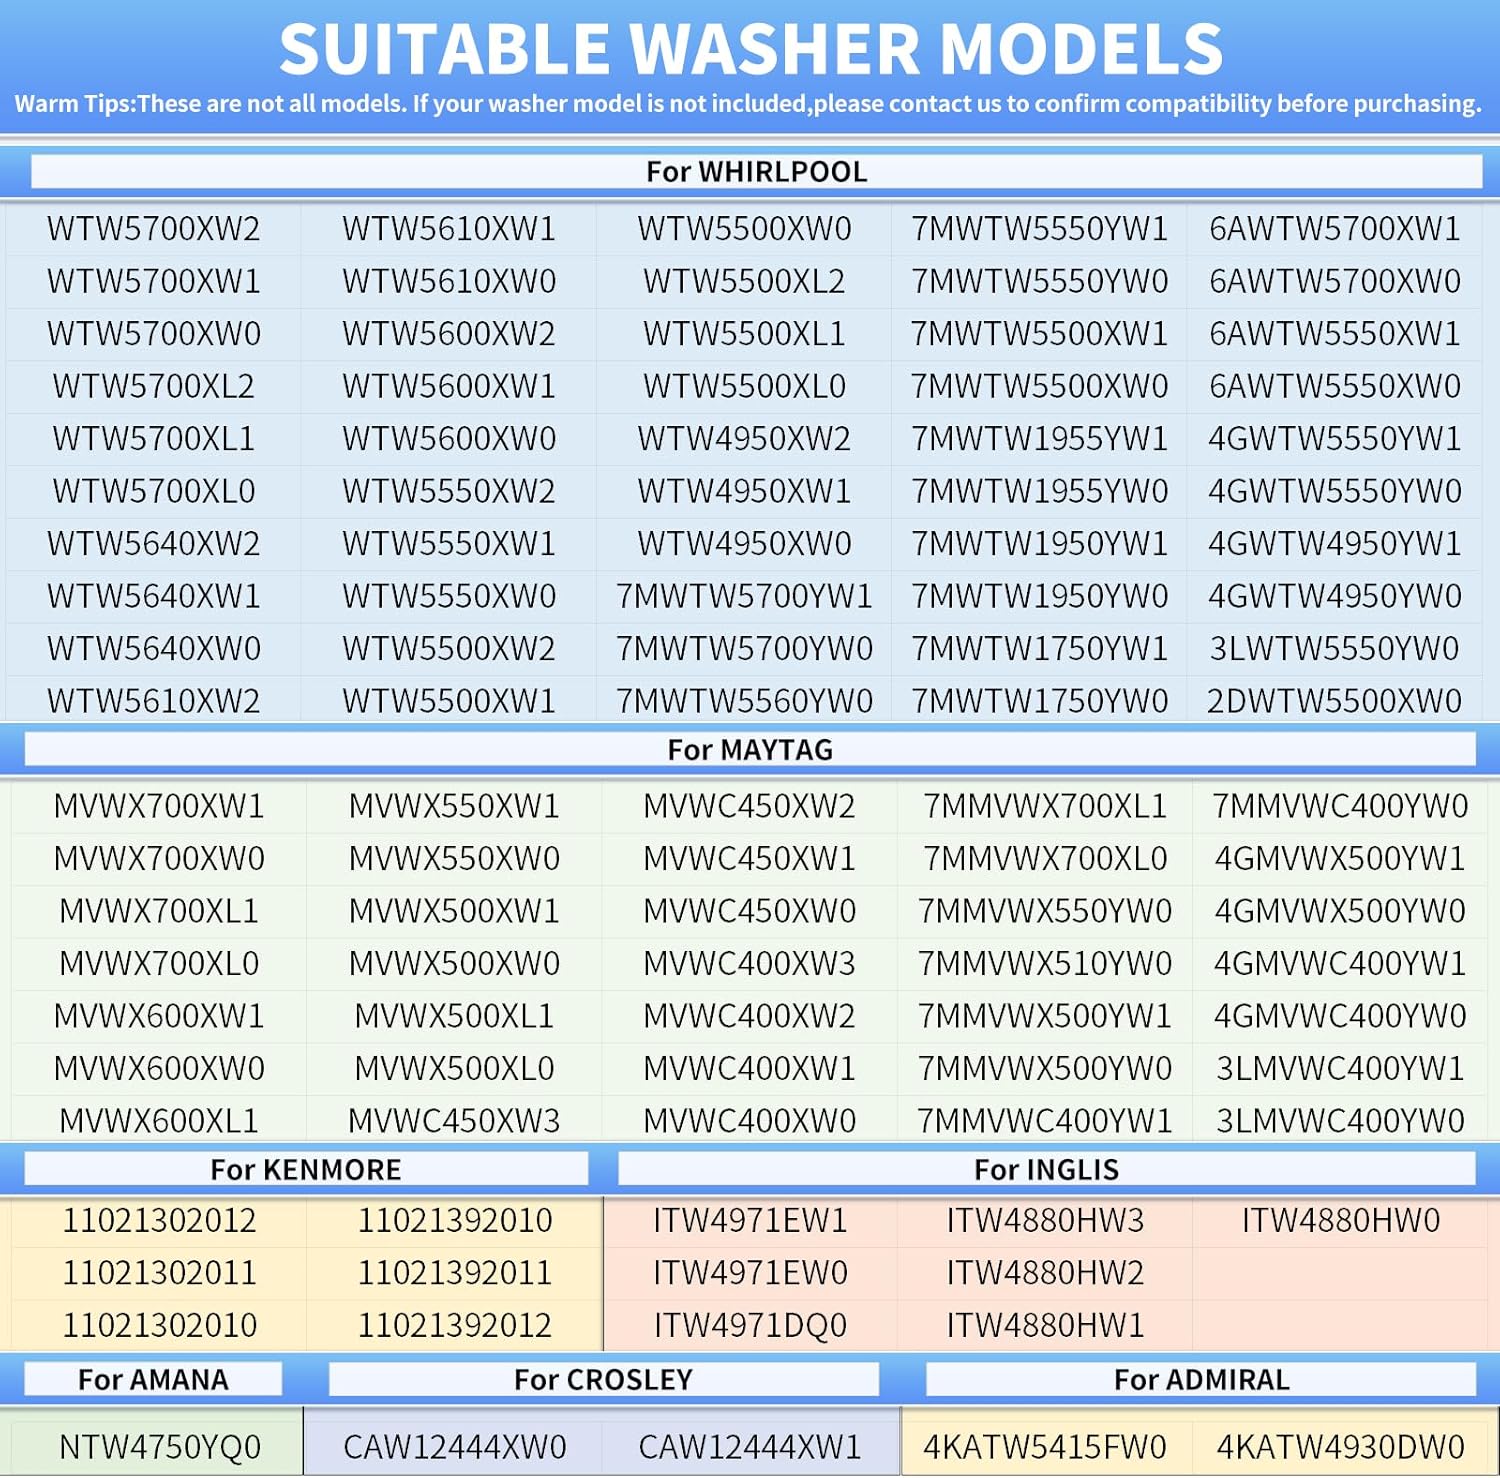Select Kenmore model 11021392011
The height and width of the screenshot is (1478, 1500).
click(454, 1273)
